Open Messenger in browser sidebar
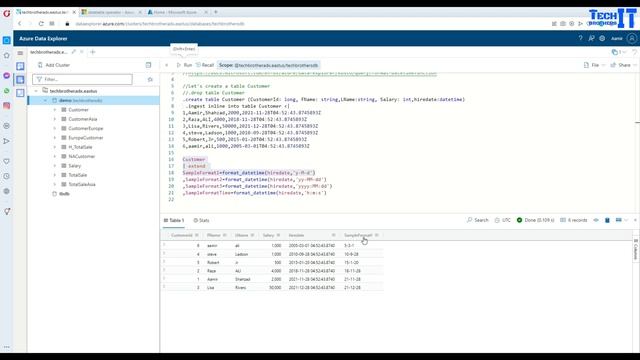This screenshot has width=640, height=360. pos(7,76)
